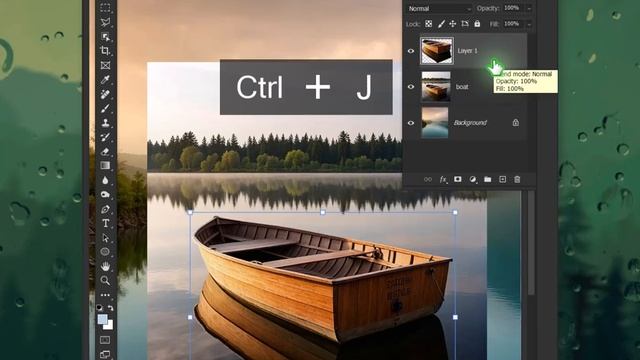The height and width of the screenshot is (360, 640).
Task: Select the Dodge tool
Action: click(x=105, y=194)
